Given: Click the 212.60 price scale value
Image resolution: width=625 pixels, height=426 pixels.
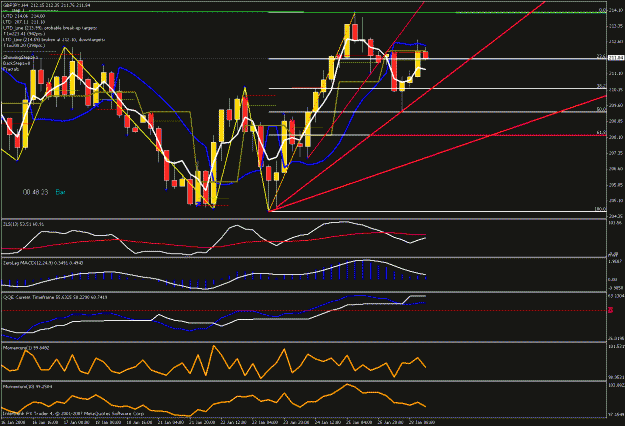Looking at the screenshot, I should coord(616,41).
